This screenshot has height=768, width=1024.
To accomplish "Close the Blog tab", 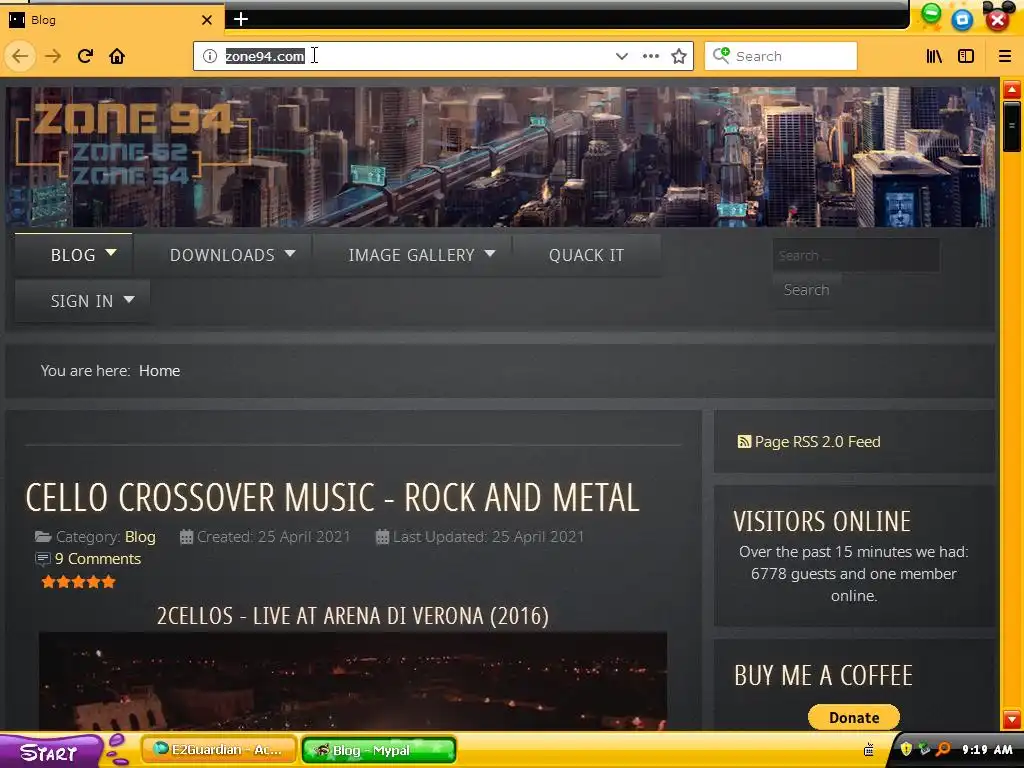I will click(207, 20).
